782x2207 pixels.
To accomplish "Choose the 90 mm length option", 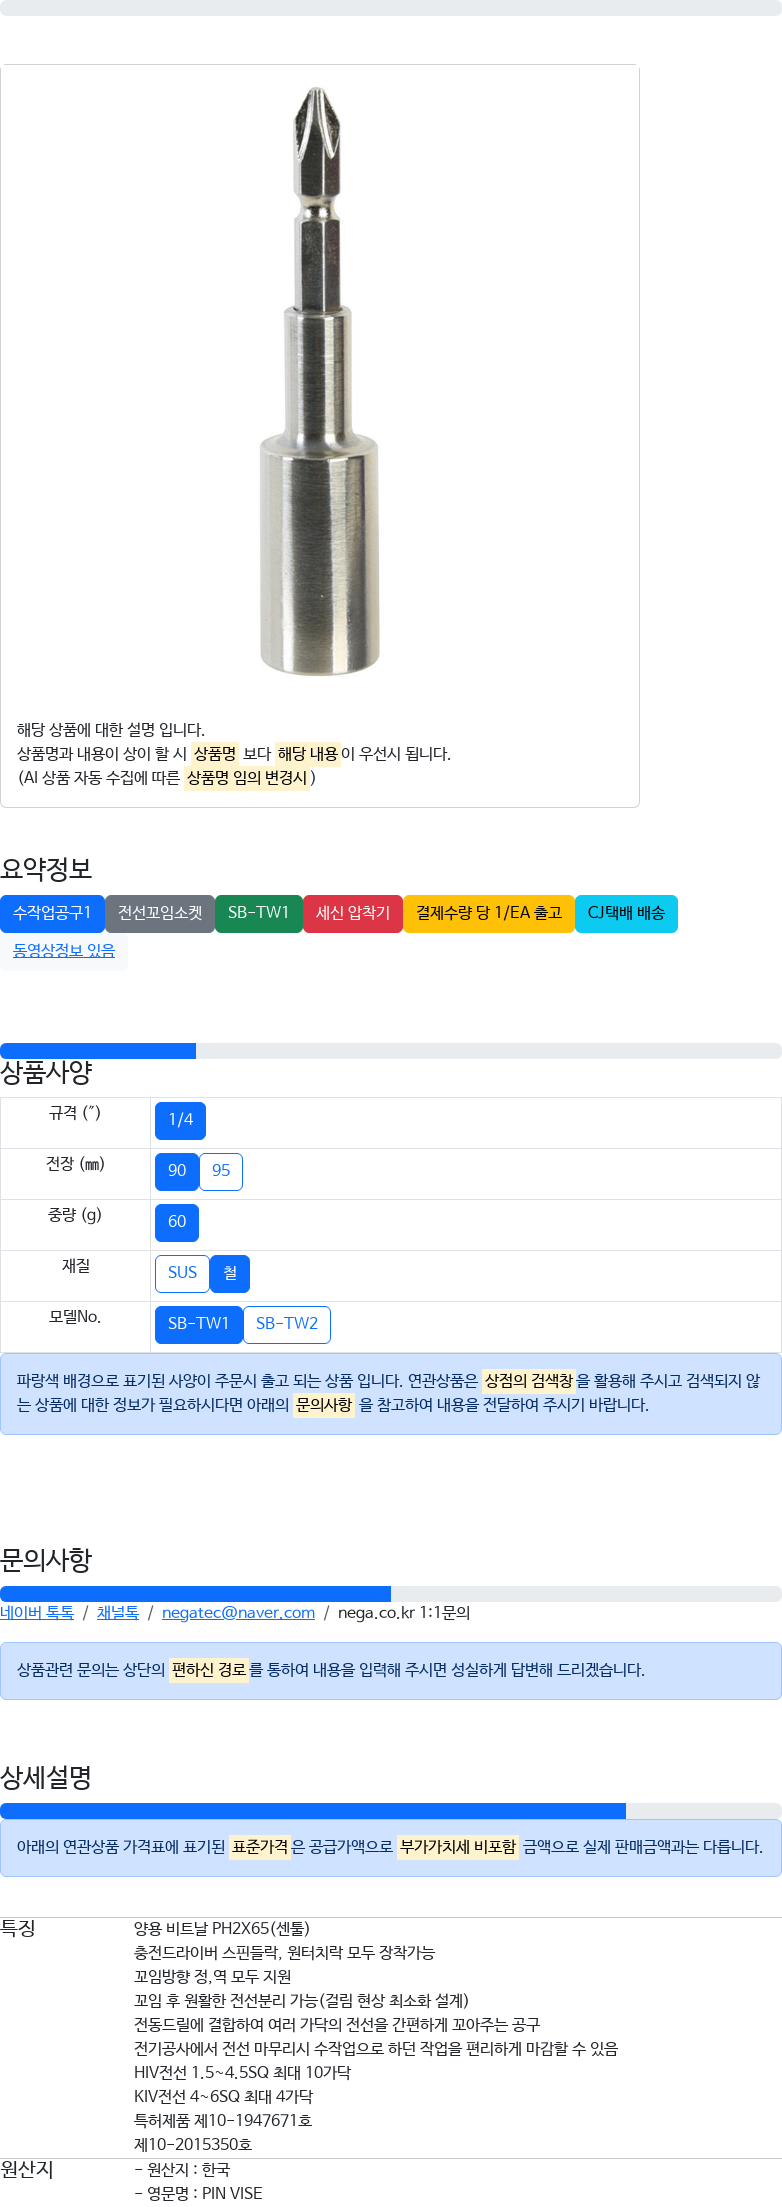I will [x=177, y=1171].
